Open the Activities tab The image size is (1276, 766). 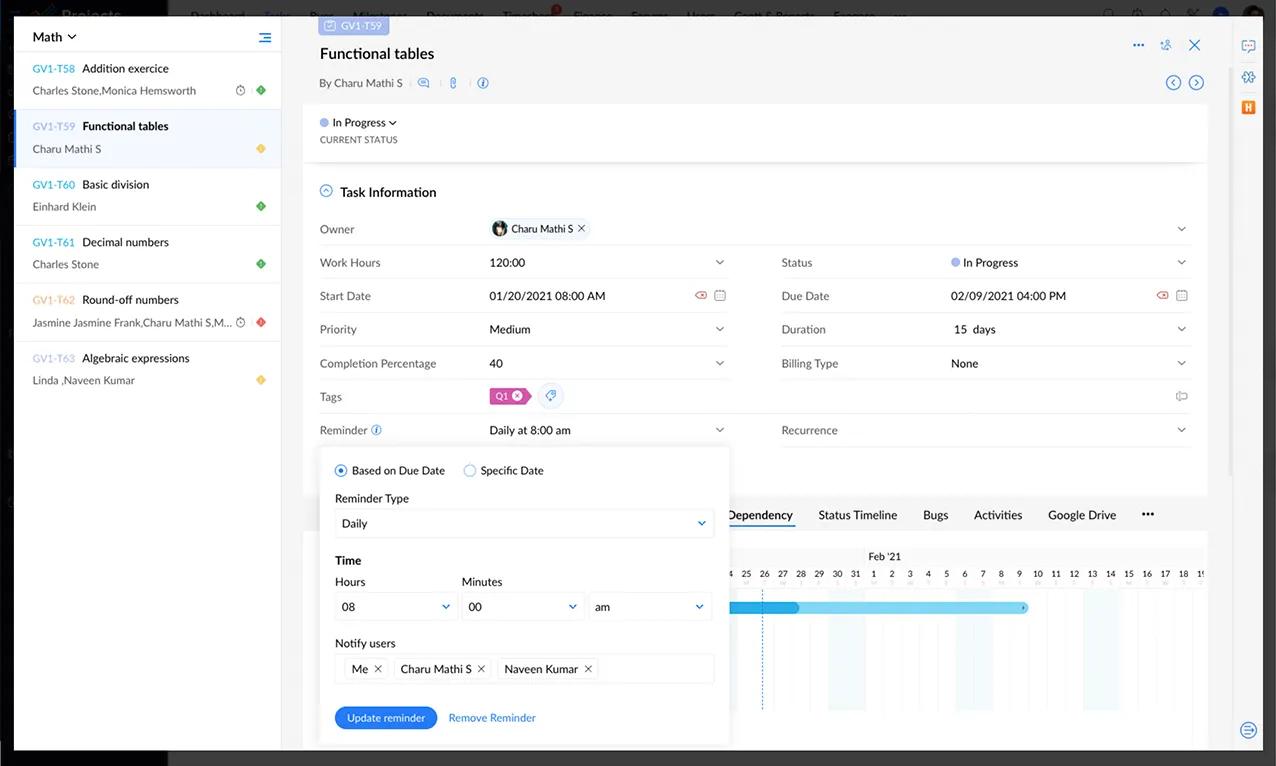(x=997, y=515)
